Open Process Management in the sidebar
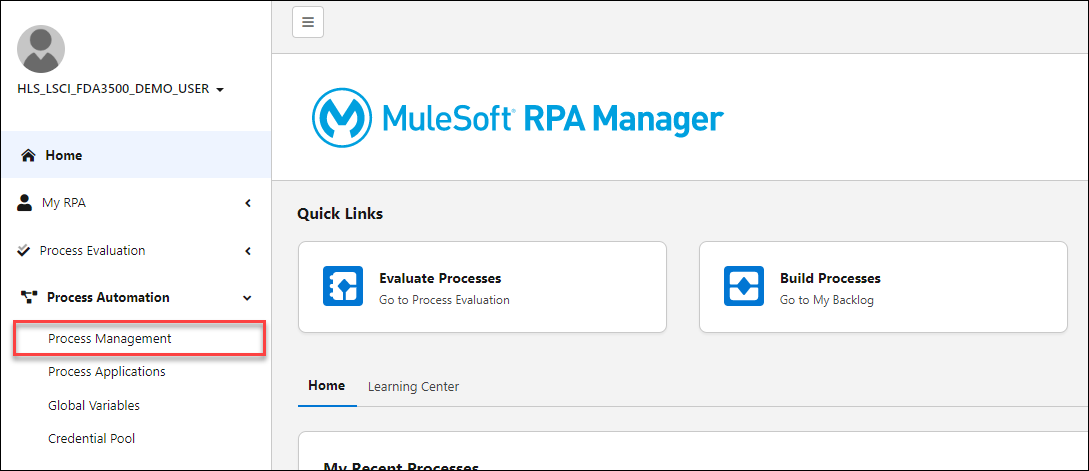 [x=110, y=338]
